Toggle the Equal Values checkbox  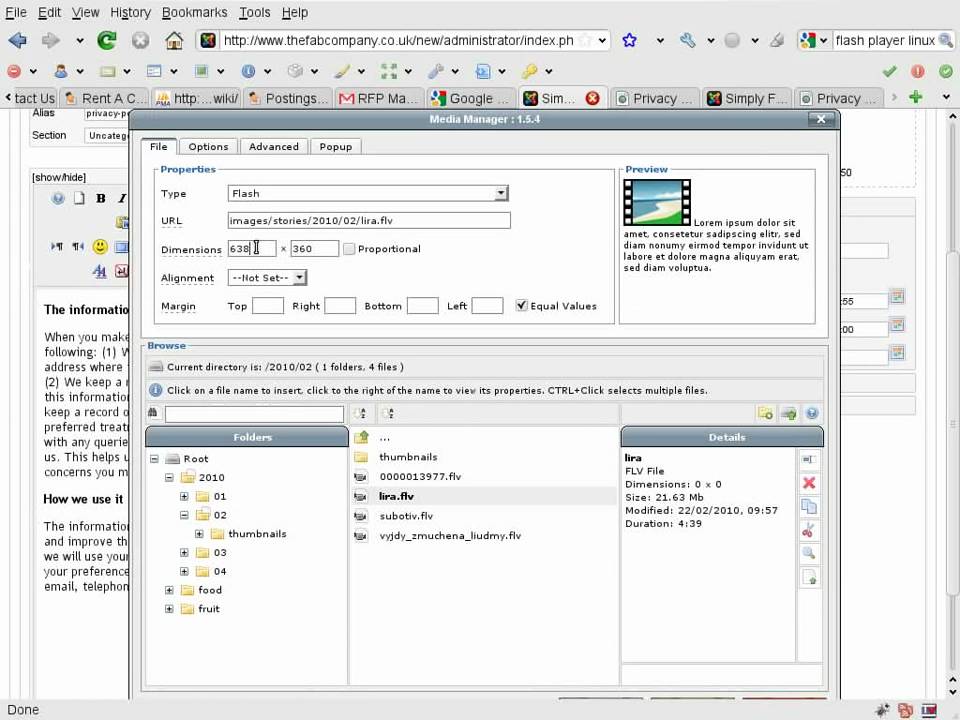click(x=521, y=305)
